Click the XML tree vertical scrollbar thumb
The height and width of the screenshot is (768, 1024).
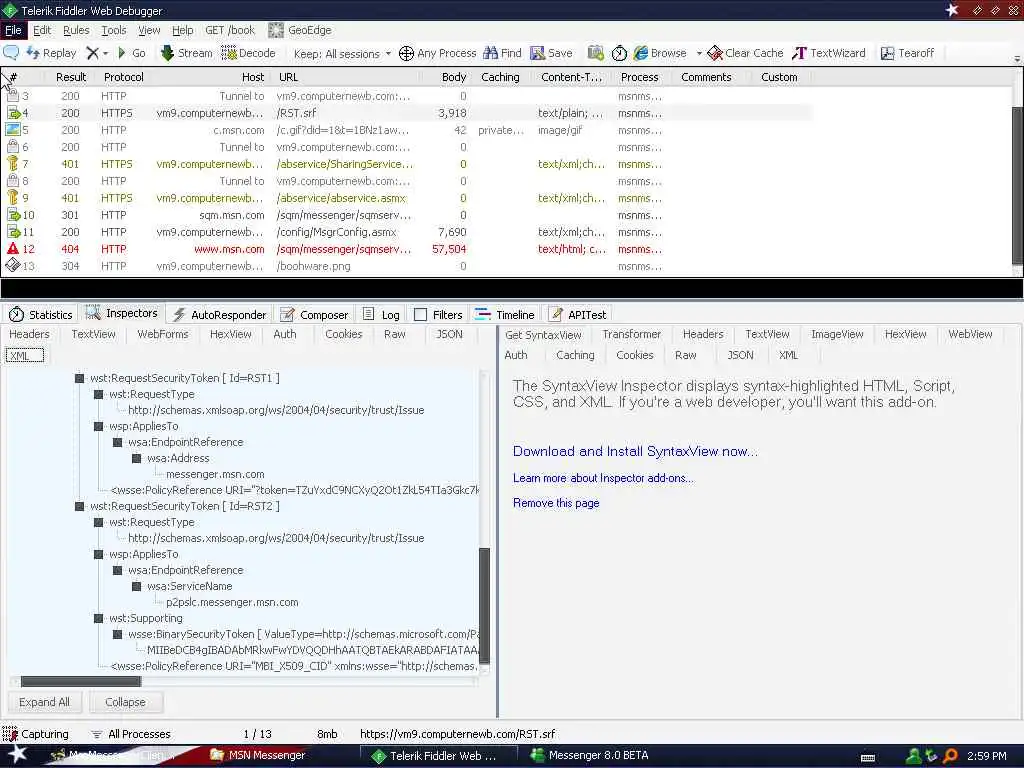pos(484,605)
